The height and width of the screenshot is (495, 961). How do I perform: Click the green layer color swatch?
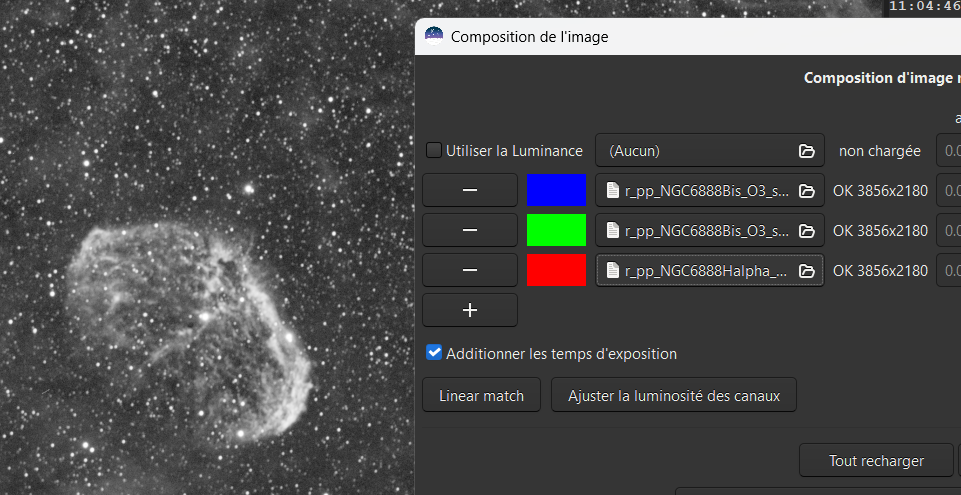(556, 230)
